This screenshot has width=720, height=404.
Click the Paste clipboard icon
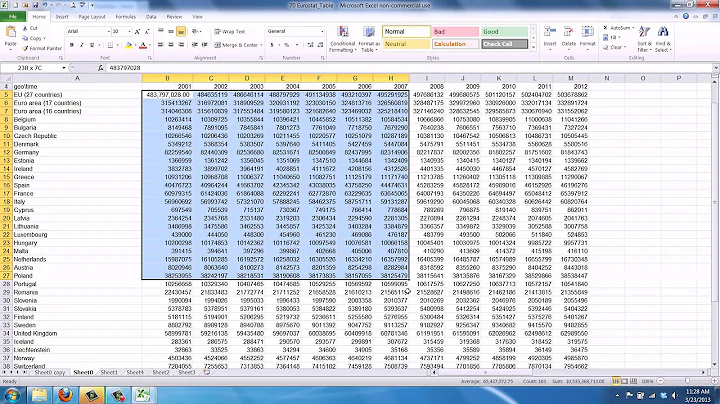pos(11,33)
